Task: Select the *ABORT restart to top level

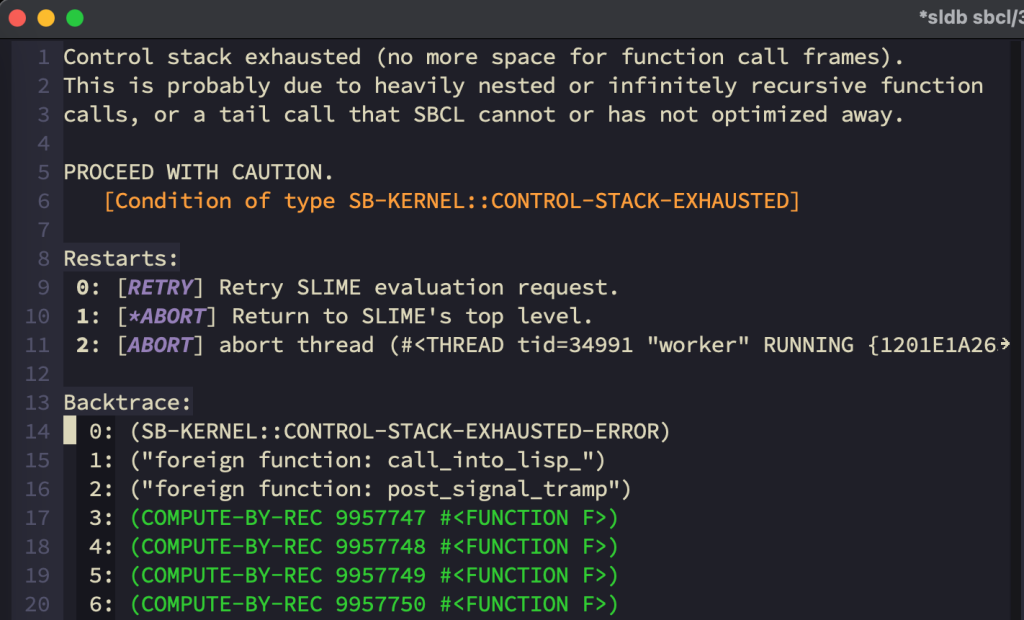Action: [x=167, y=316]
